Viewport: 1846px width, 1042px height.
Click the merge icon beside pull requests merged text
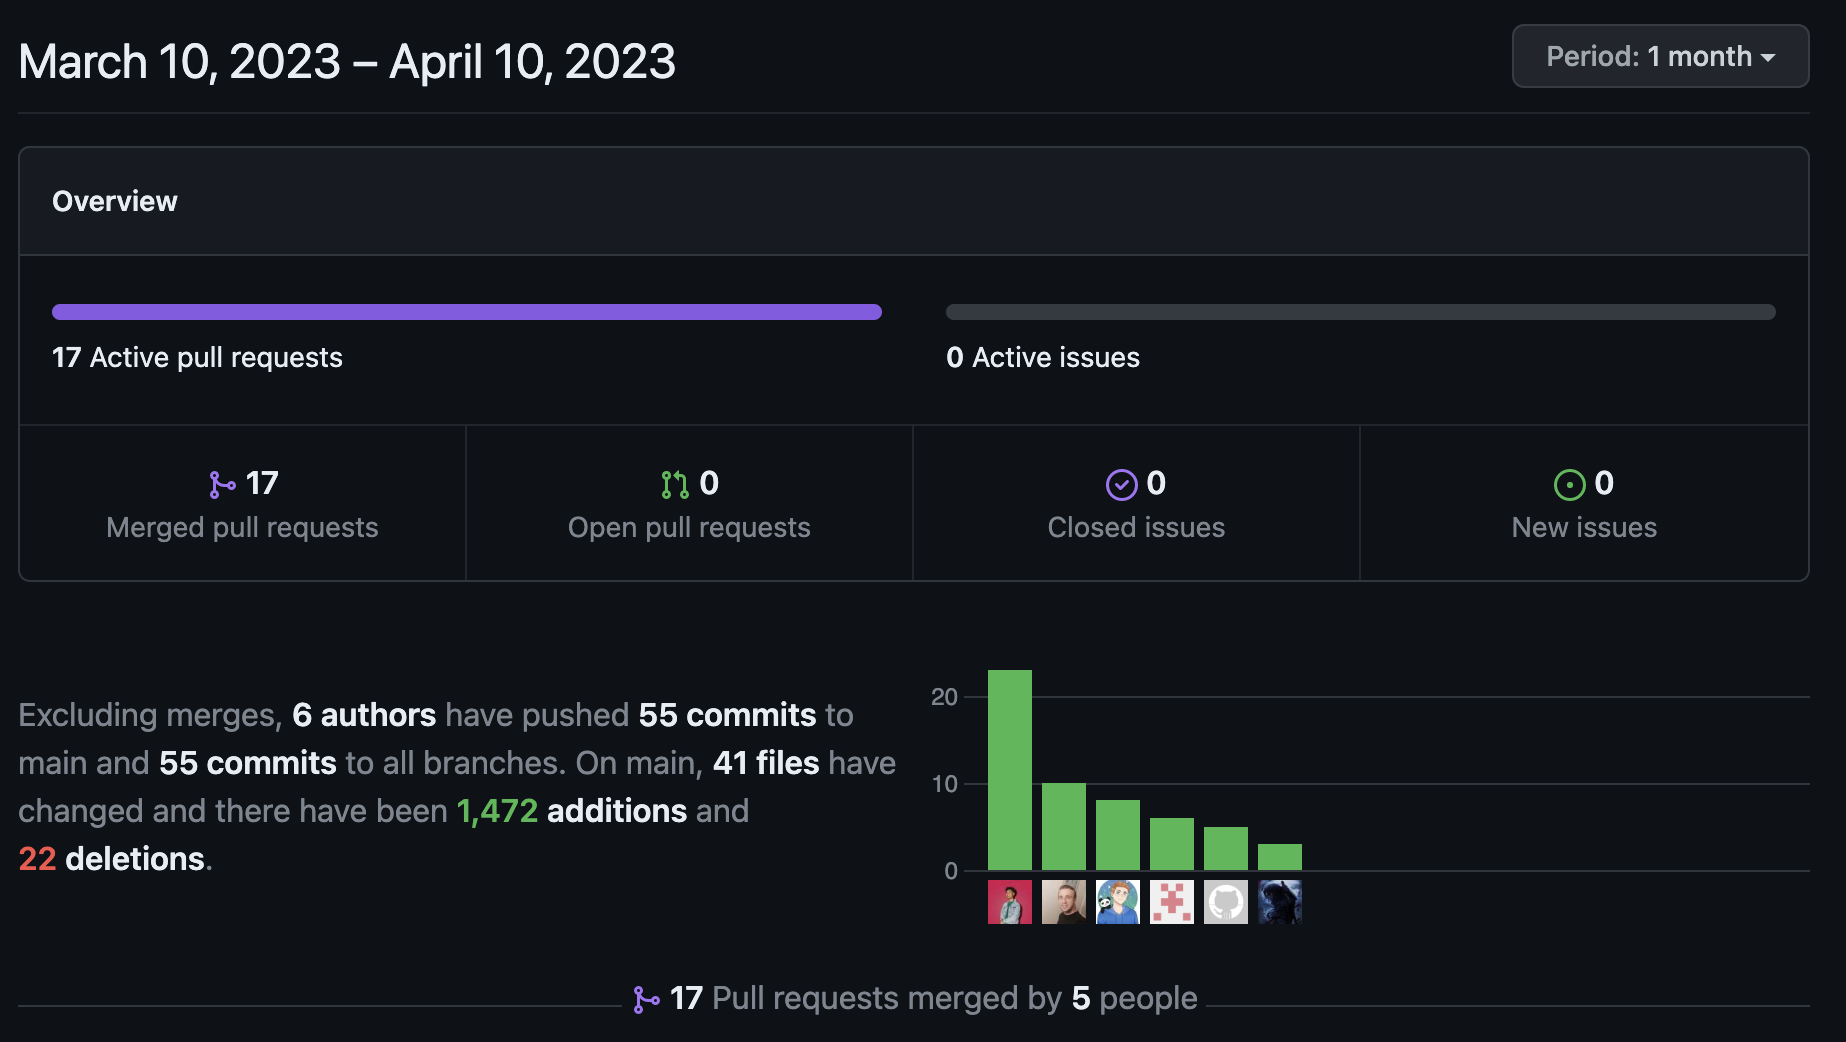point(648,998)
